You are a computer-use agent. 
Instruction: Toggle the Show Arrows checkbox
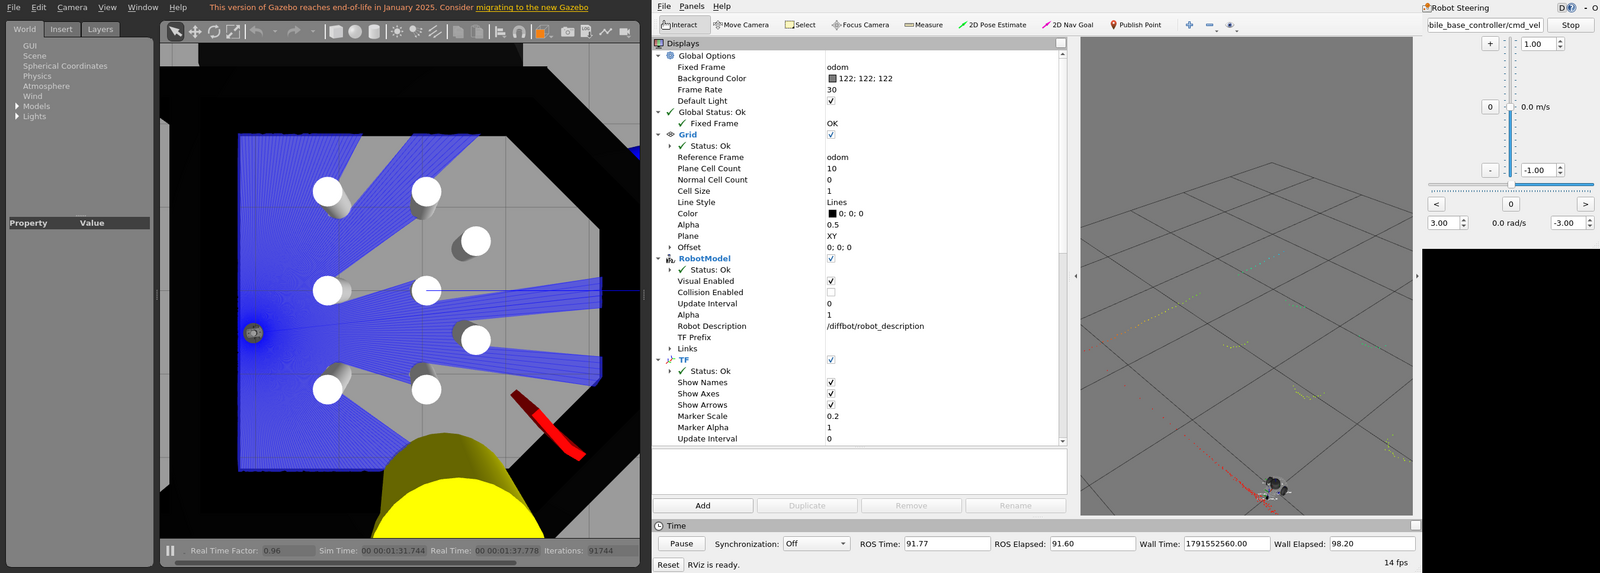point(831,405)
